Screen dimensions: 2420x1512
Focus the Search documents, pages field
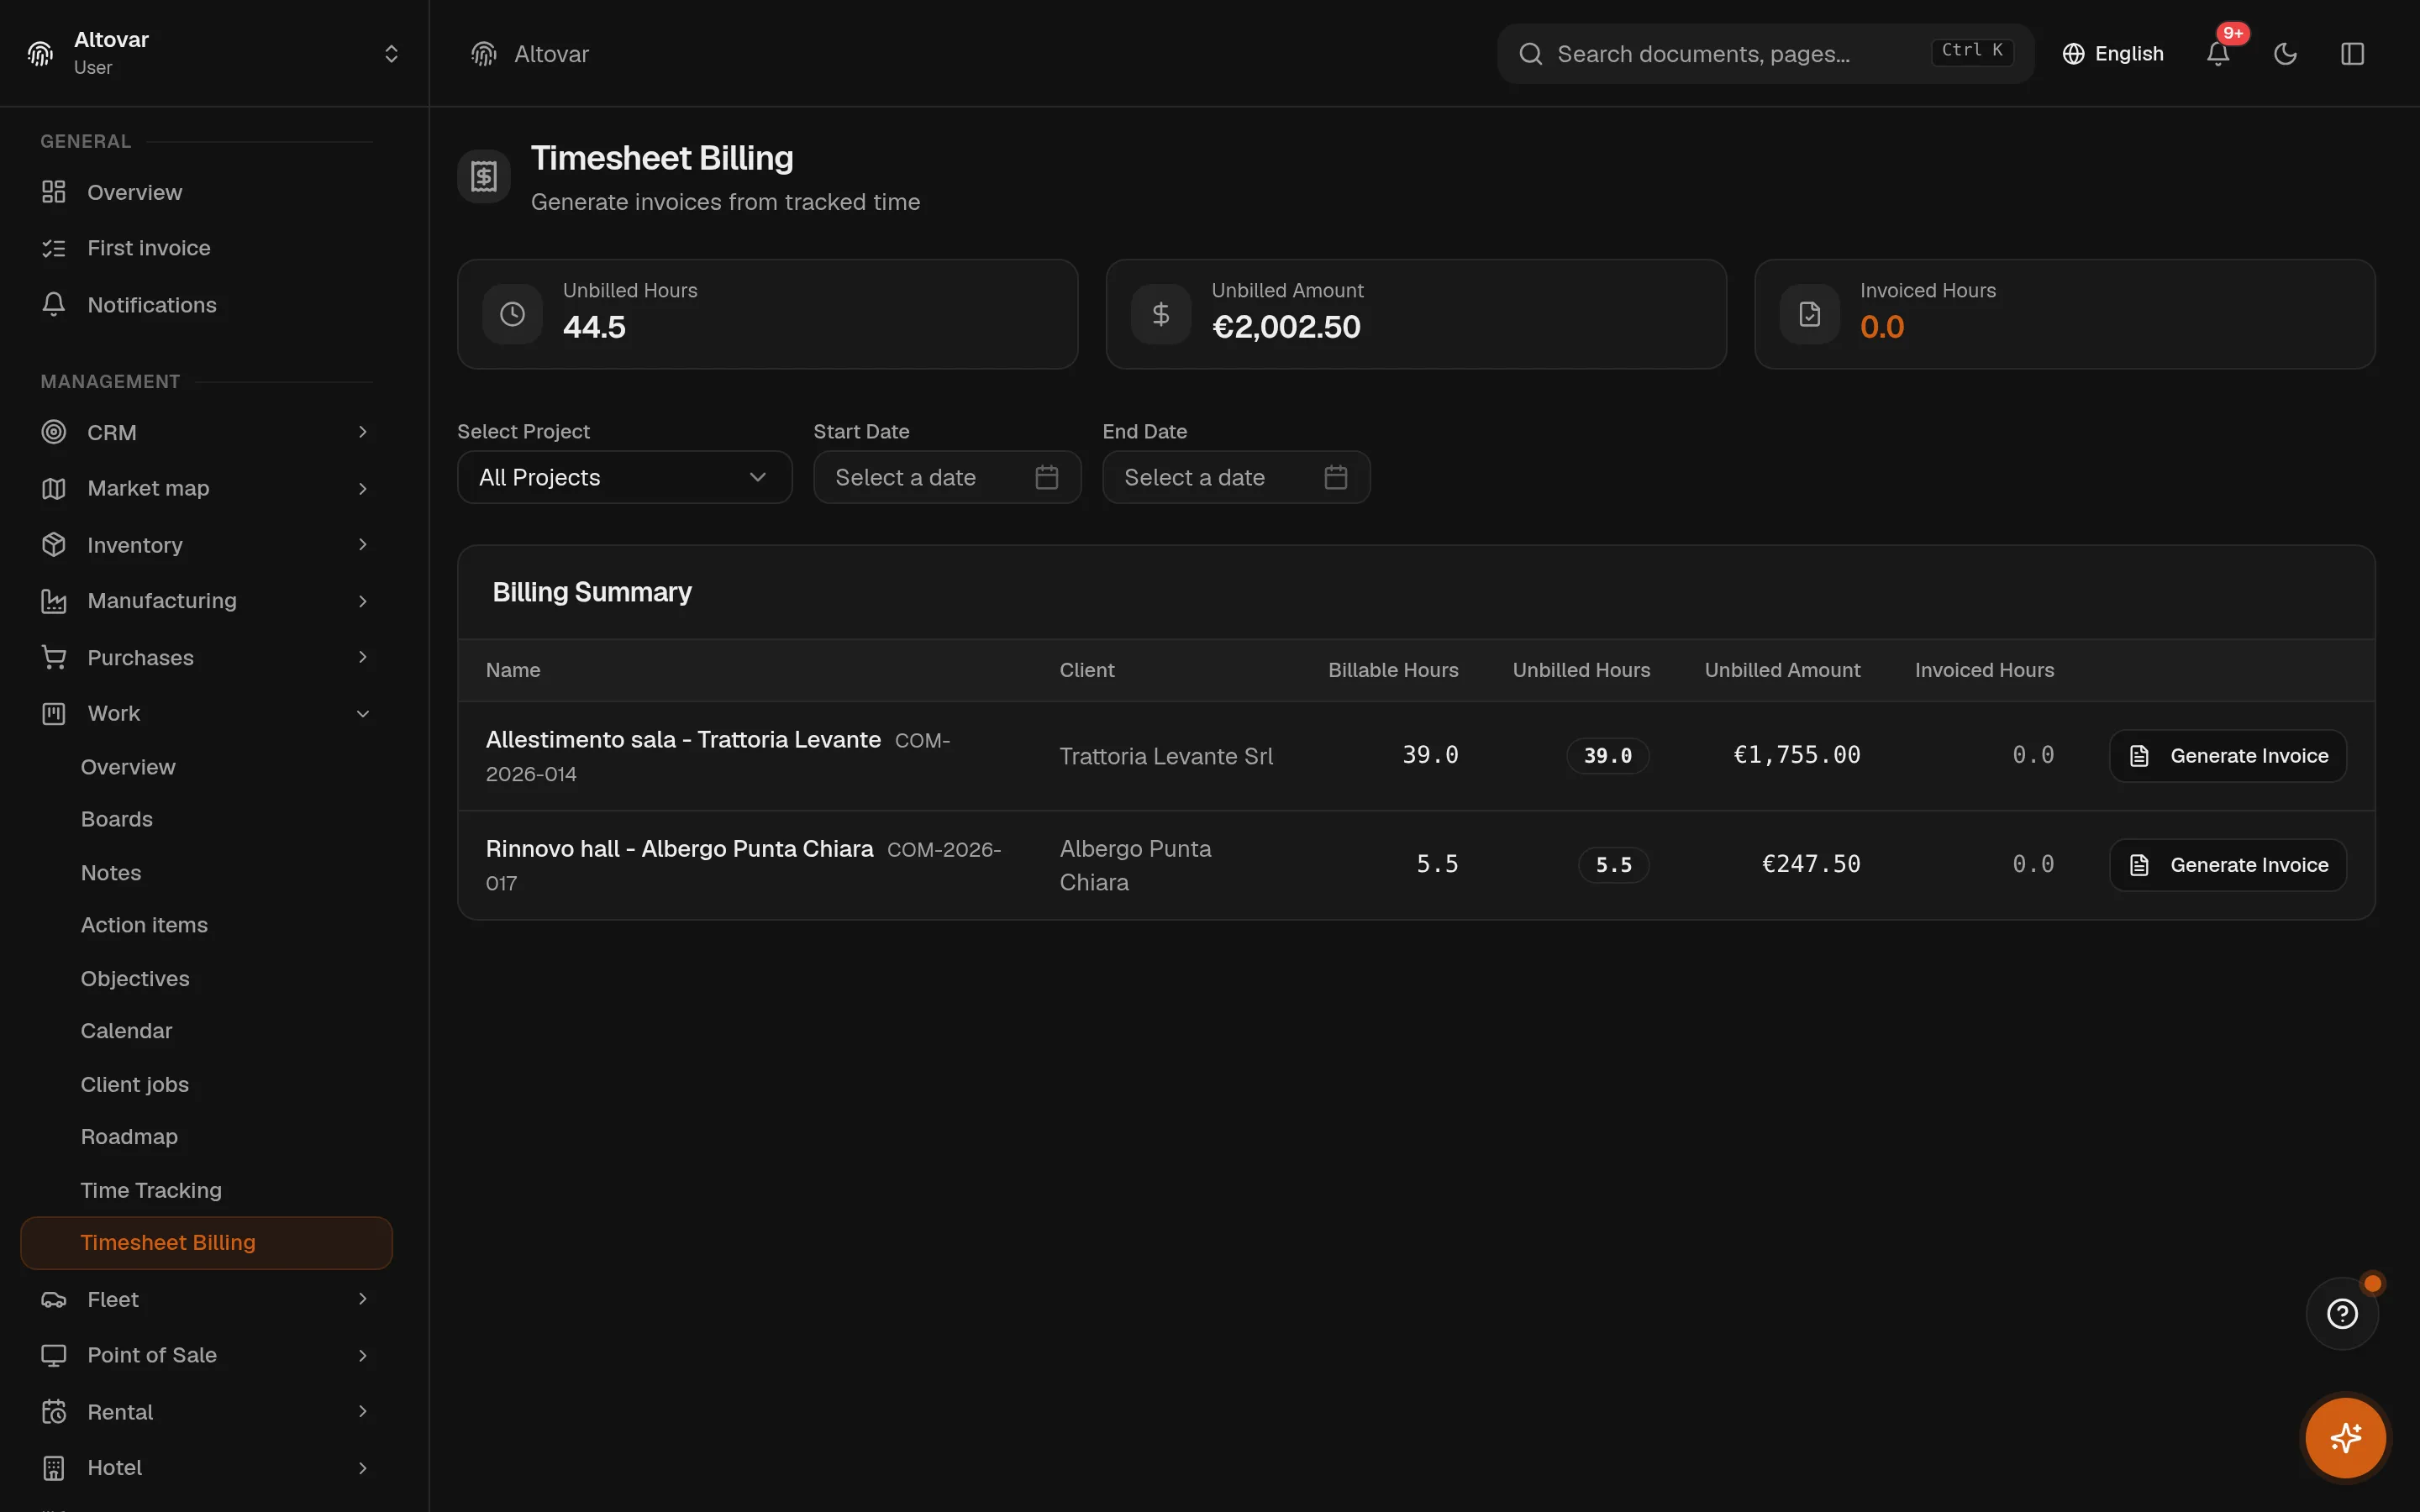(1765, 54)
